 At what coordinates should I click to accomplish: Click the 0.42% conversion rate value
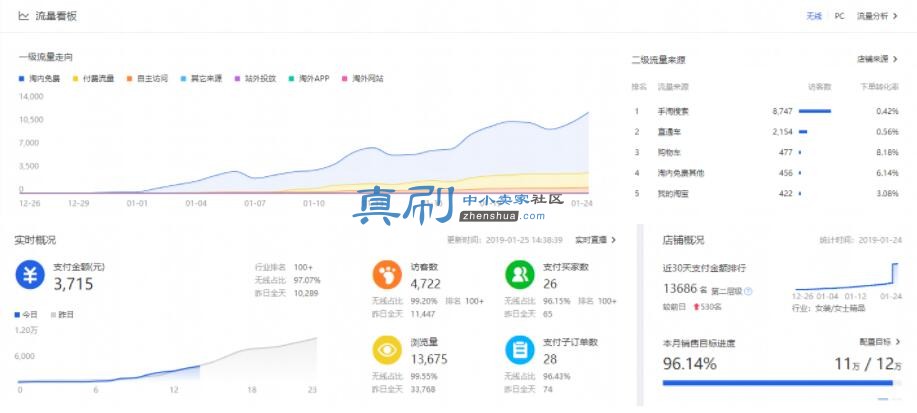887,111
